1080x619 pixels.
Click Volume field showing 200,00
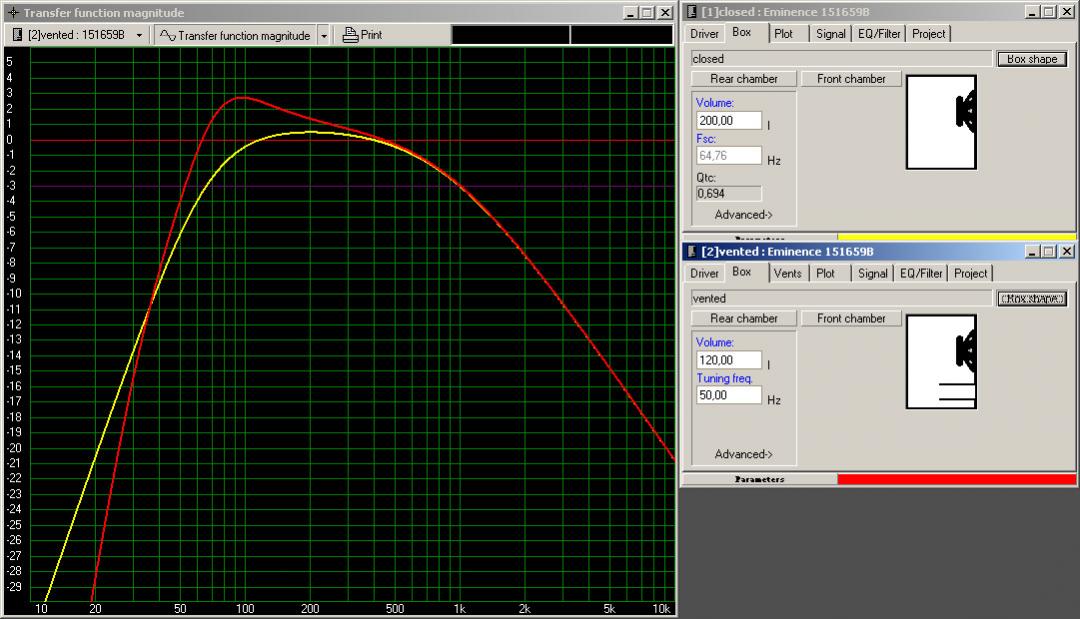(729, 120)
